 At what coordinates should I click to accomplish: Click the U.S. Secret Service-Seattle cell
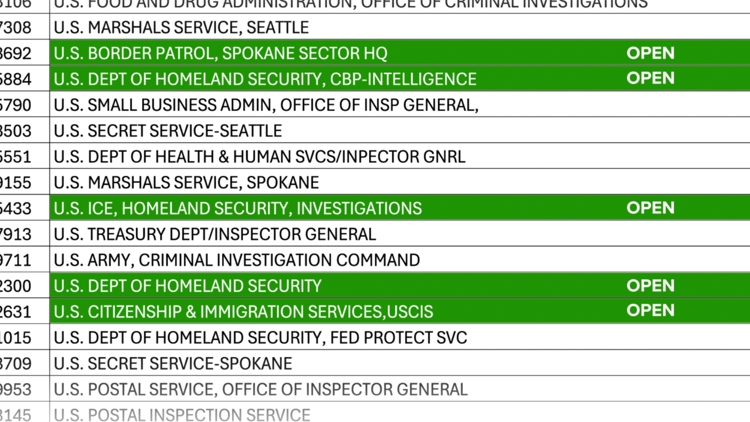(168, 131)
